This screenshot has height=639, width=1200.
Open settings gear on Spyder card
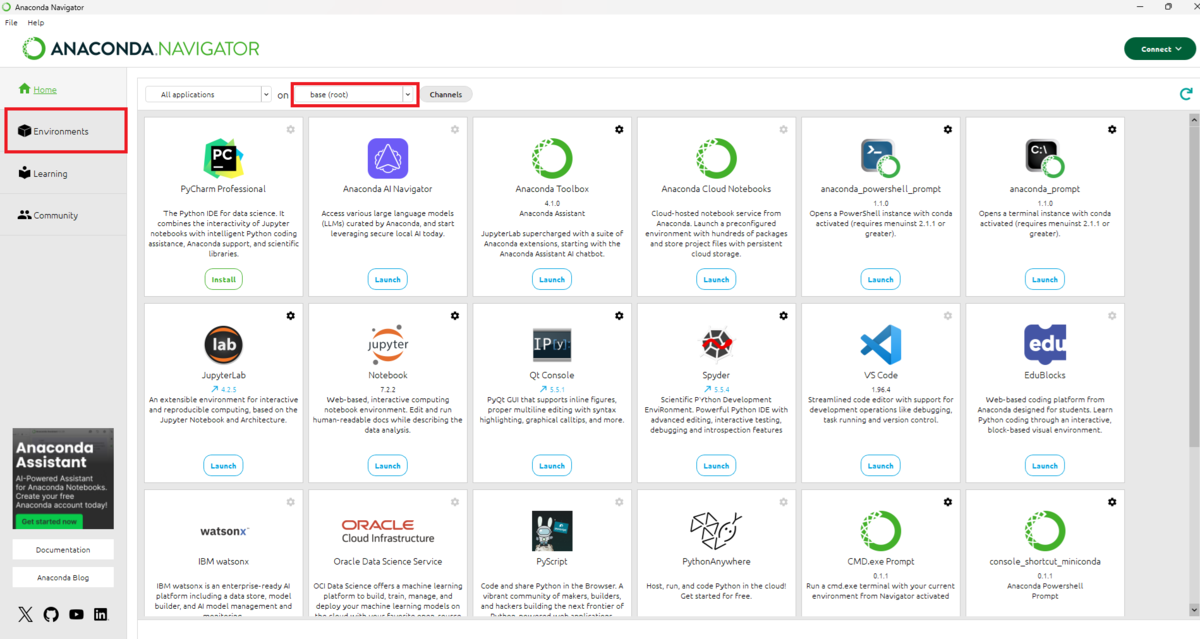(x=783, y=316)
